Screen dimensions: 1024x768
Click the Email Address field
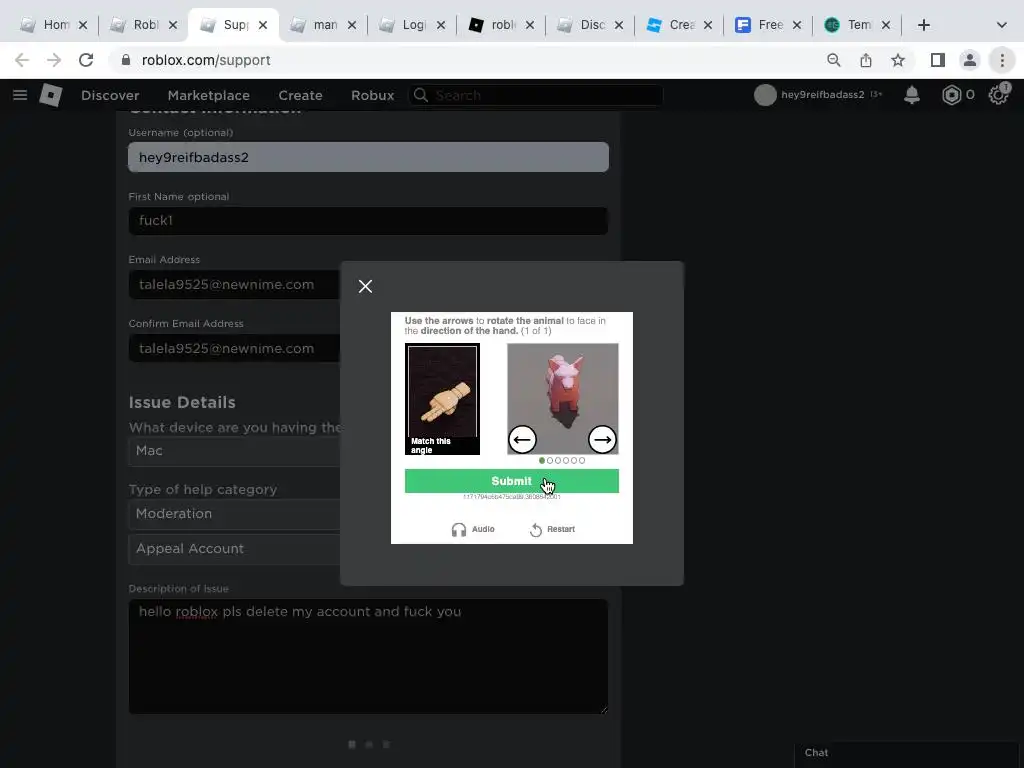[x=234, y=285]
